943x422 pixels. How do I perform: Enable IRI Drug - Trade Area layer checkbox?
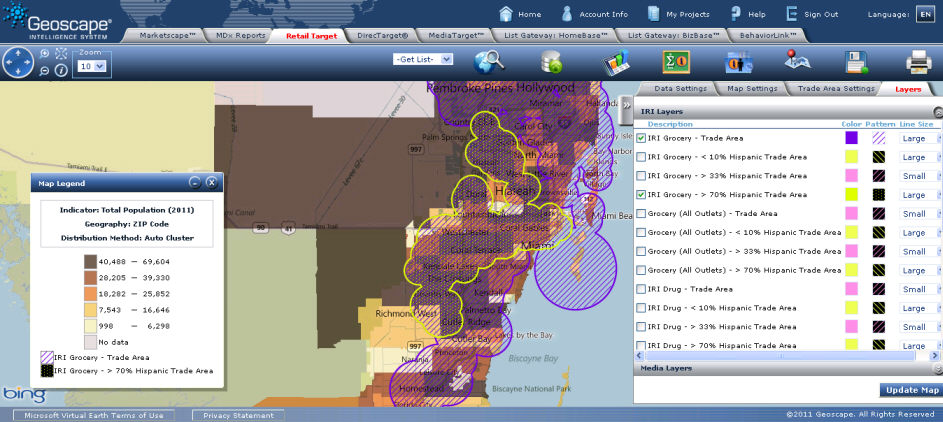pos(641,289)
